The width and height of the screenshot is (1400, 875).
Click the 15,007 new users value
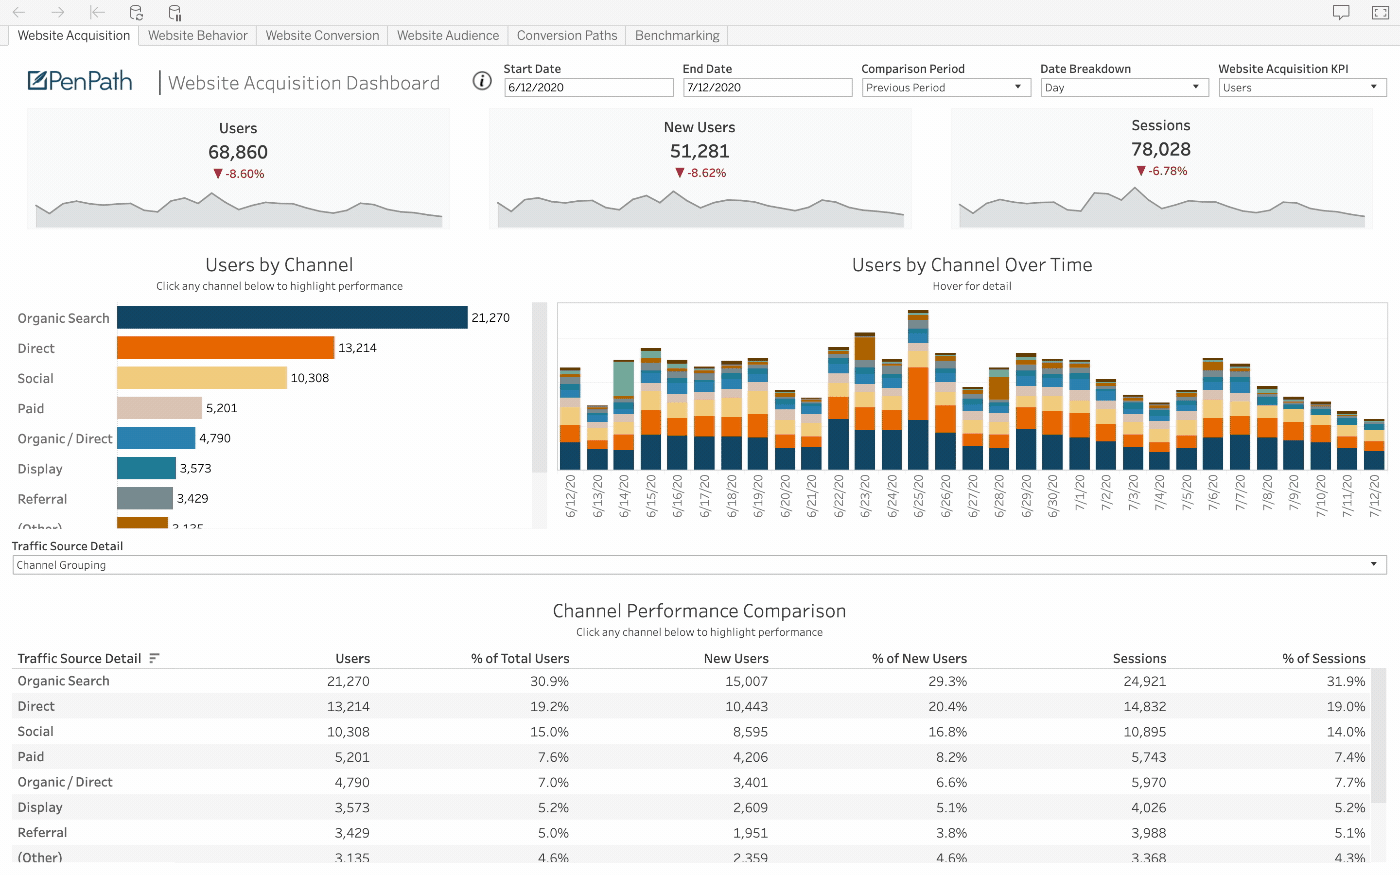tap(746, 681)
